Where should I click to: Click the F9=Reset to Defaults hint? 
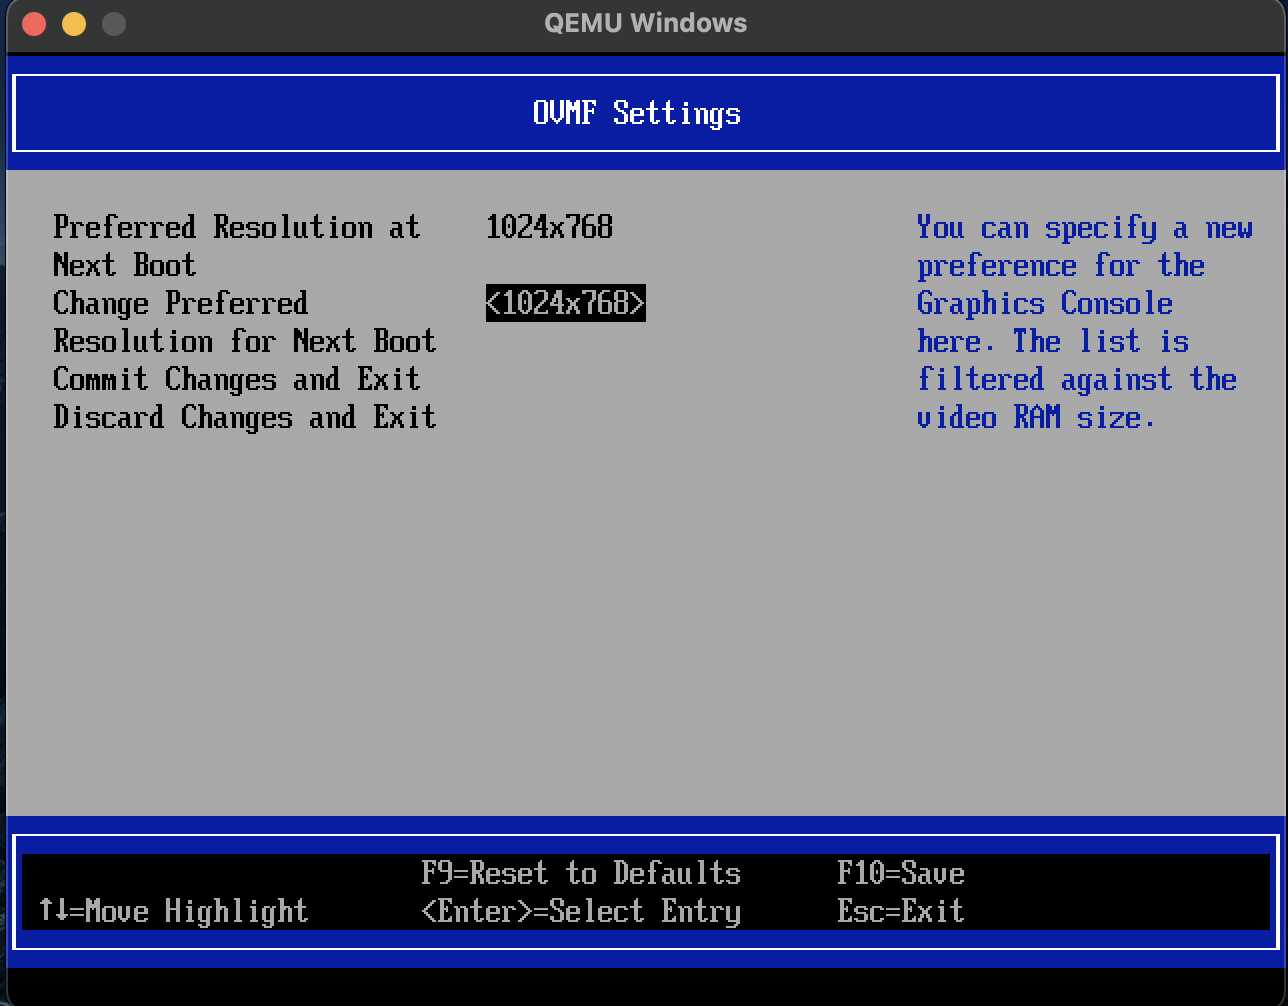(x=581, y=873)
